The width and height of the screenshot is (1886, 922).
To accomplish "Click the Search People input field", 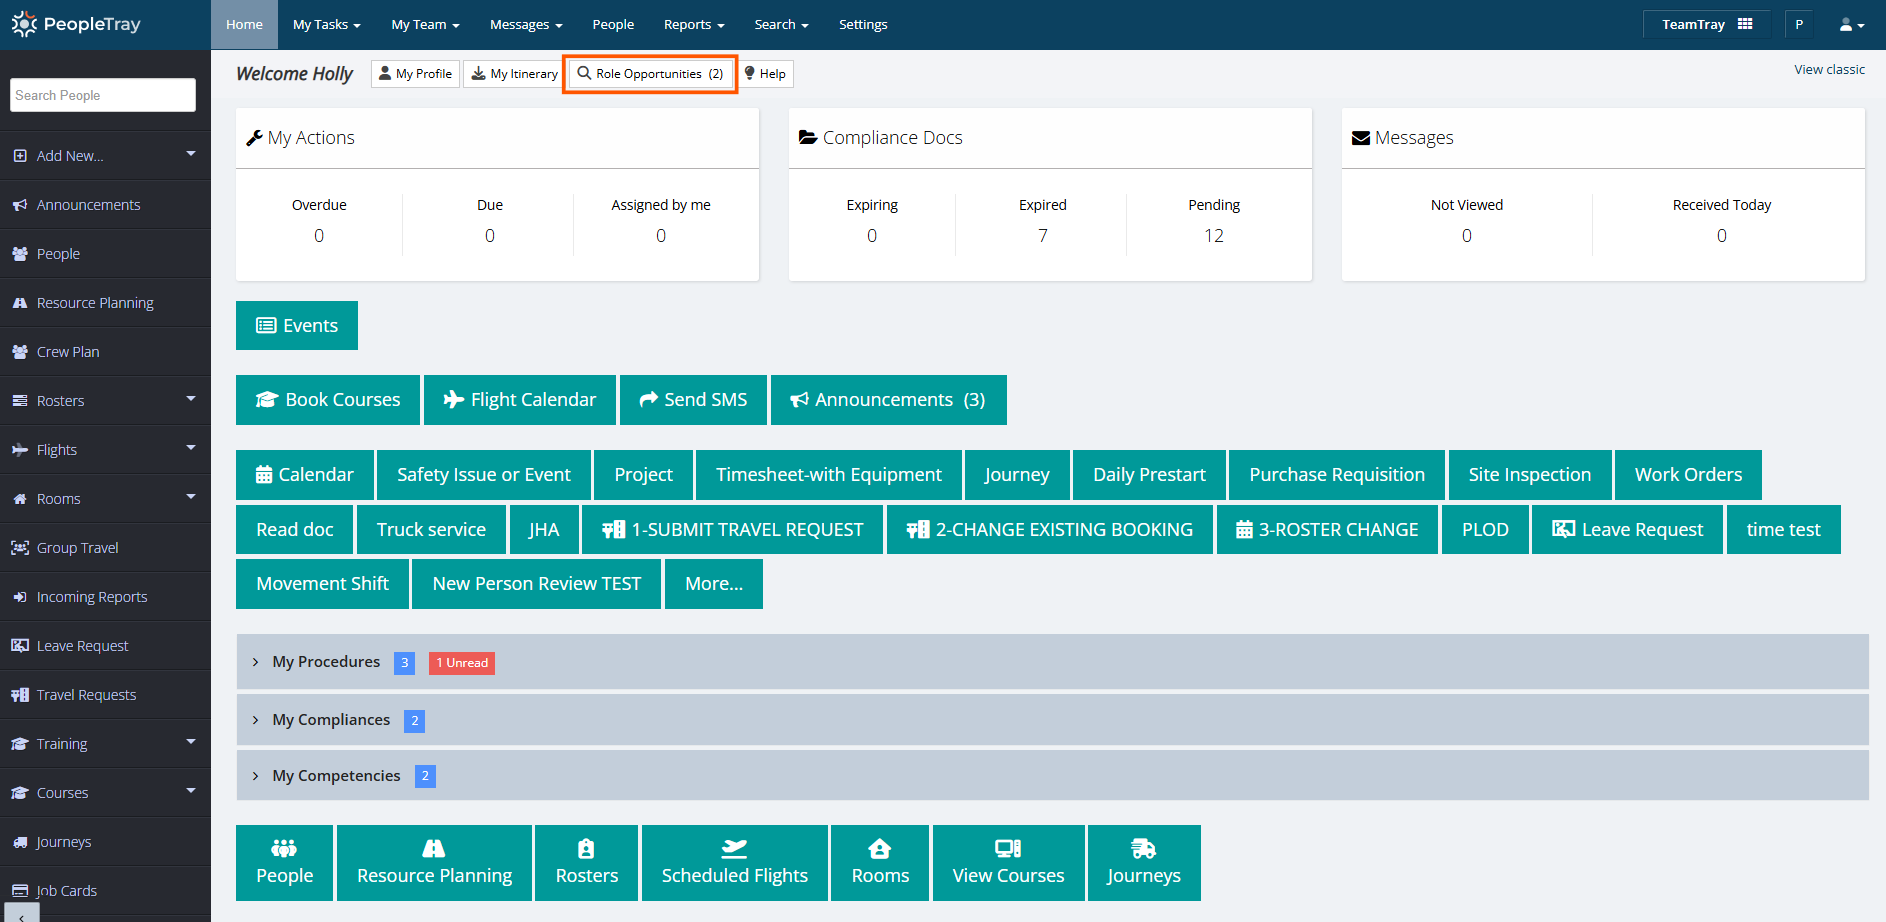I will coord(103,96).
